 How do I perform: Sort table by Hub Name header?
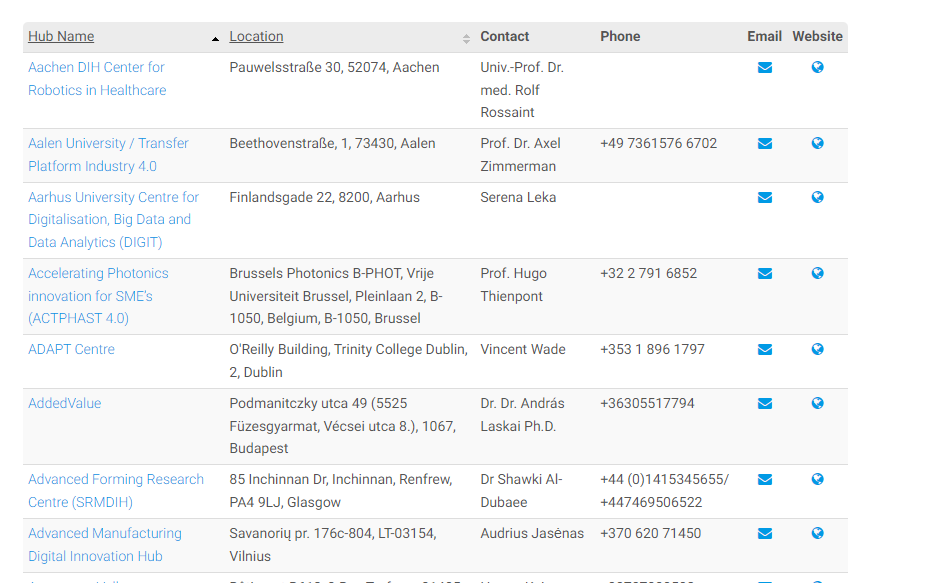pos(61,37)
